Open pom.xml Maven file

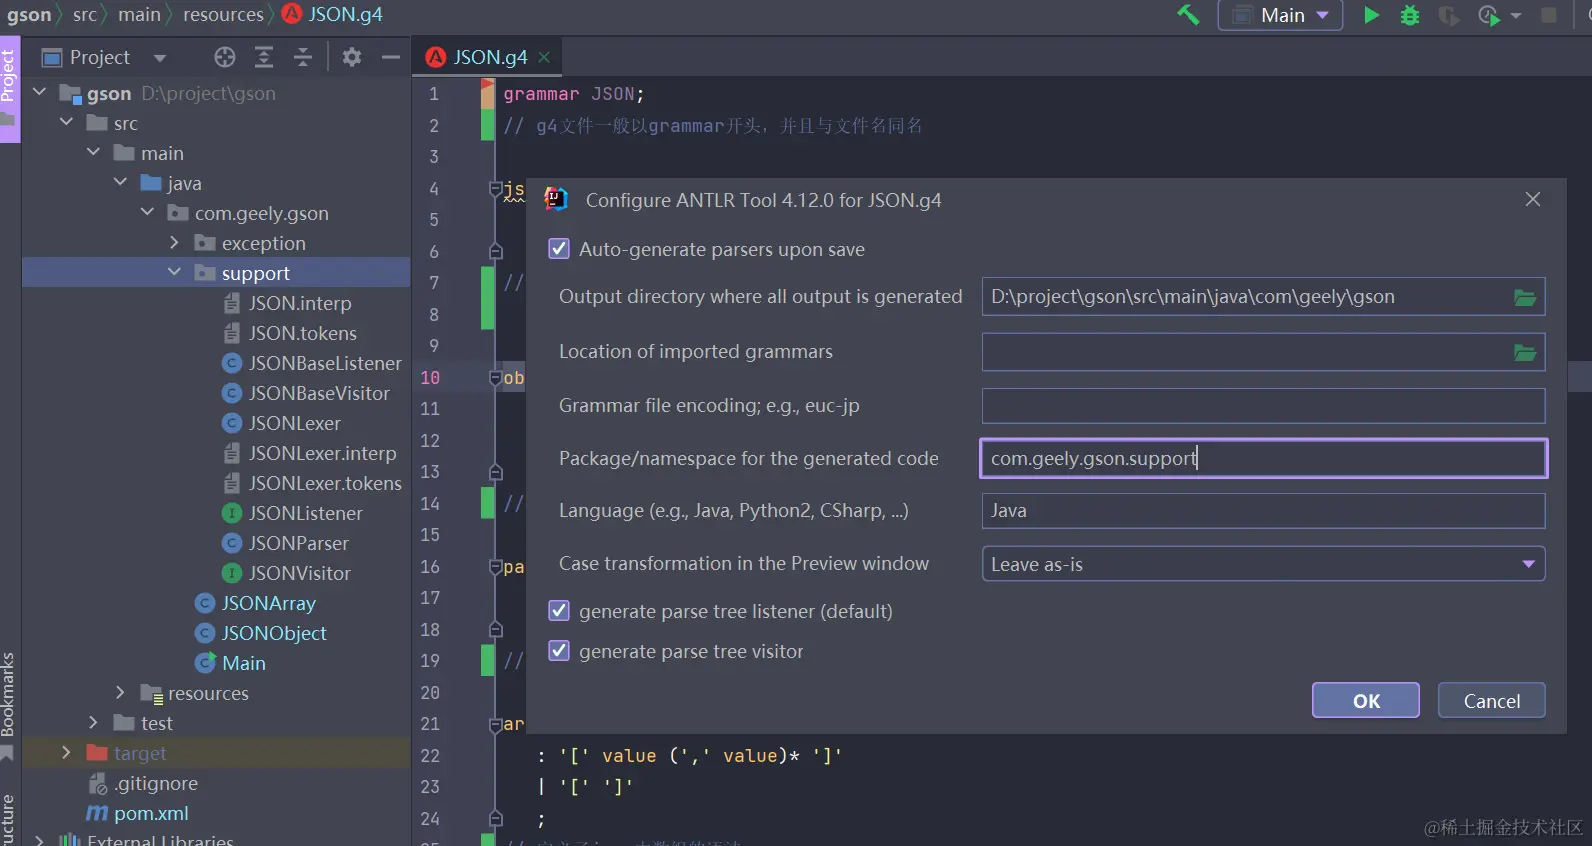(151, 813)
